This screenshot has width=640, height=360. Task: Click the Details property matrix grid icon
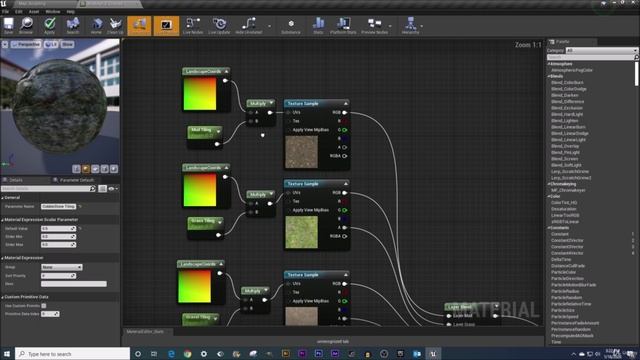pos(102,189)
